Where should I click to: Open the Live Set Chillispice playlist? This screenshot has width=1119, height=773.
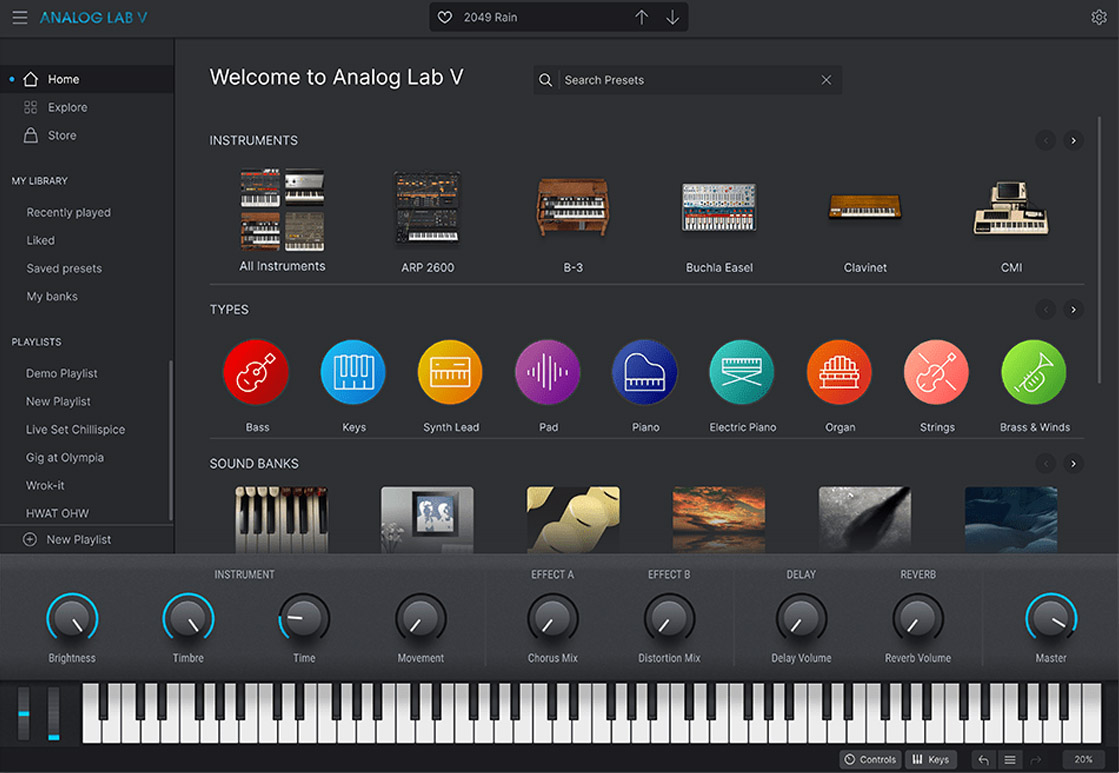pyautogui.click(x=76, y=429)
